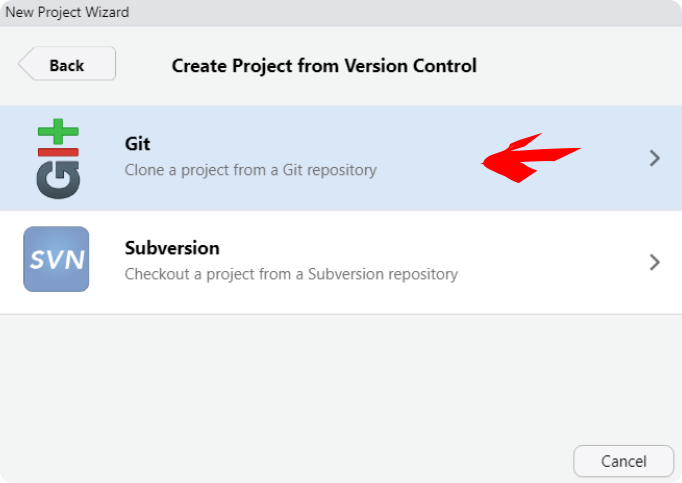Dismiss the wizard with Cancel
Viewport: 682px width, 483px height.
tap(623, 461)
